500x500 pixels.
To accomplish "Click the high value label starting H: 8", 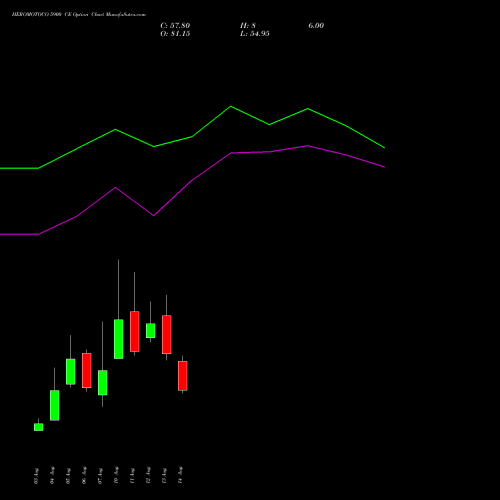I will coord(248,26).
